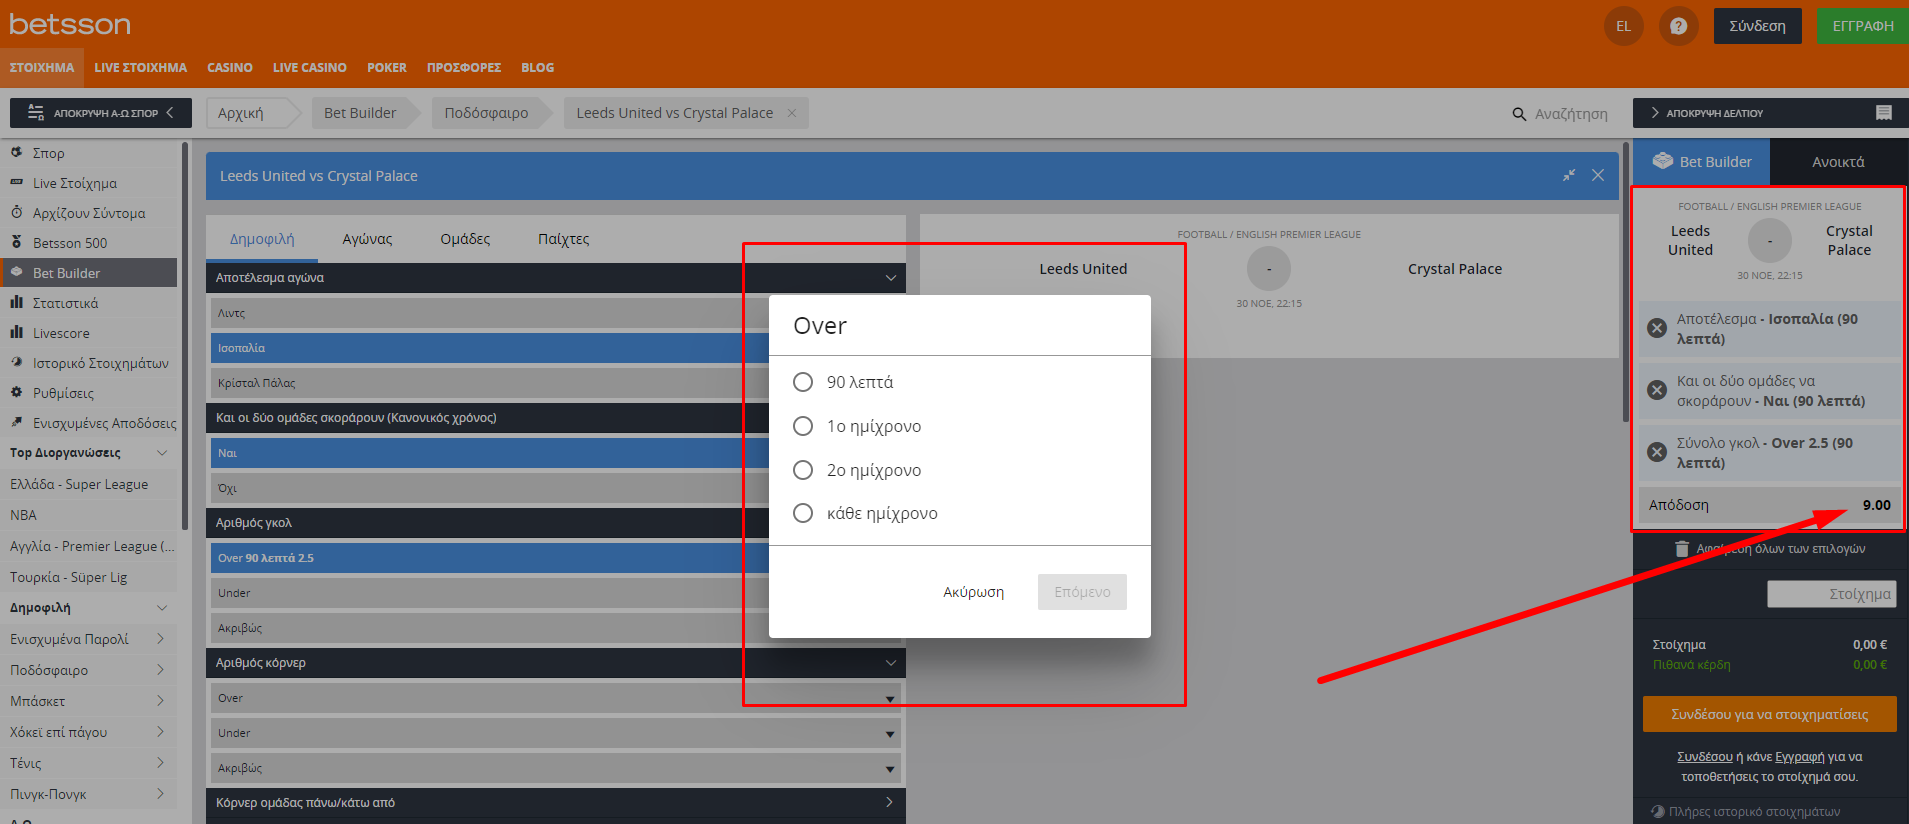Click the Livescore sidebar icon
1909x824 pixels.
[x=16, y=332]
